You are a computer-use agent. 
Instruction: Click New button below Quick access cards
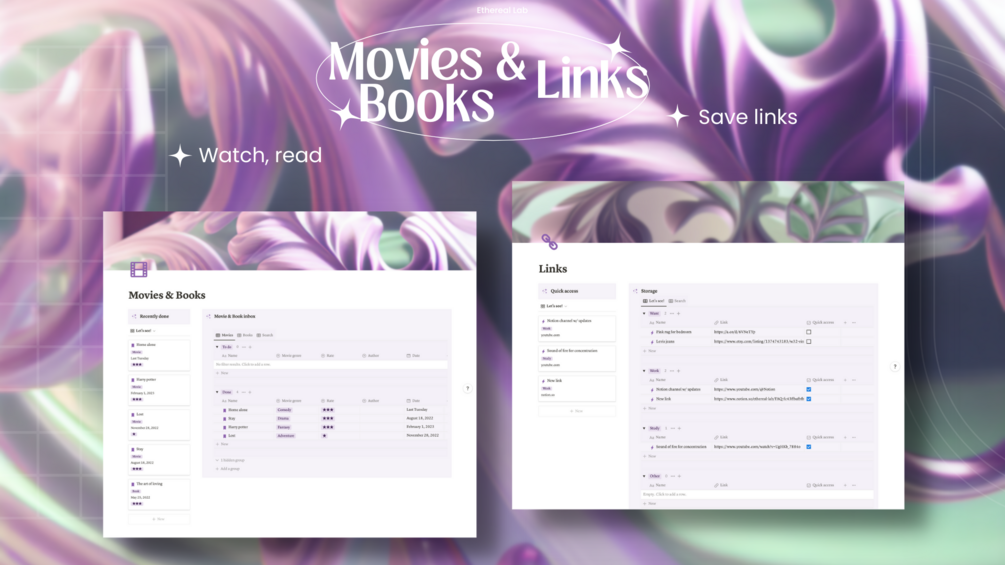tap(577, 411)
